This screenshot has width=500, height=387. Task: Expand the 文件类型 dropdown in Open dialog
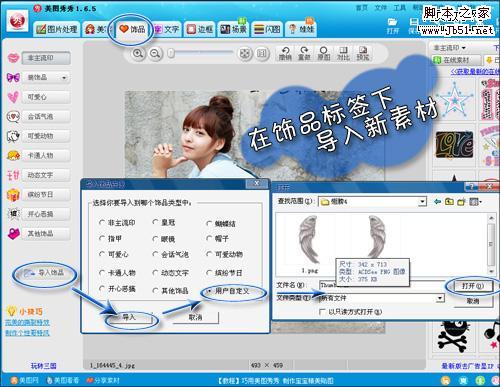440,298
